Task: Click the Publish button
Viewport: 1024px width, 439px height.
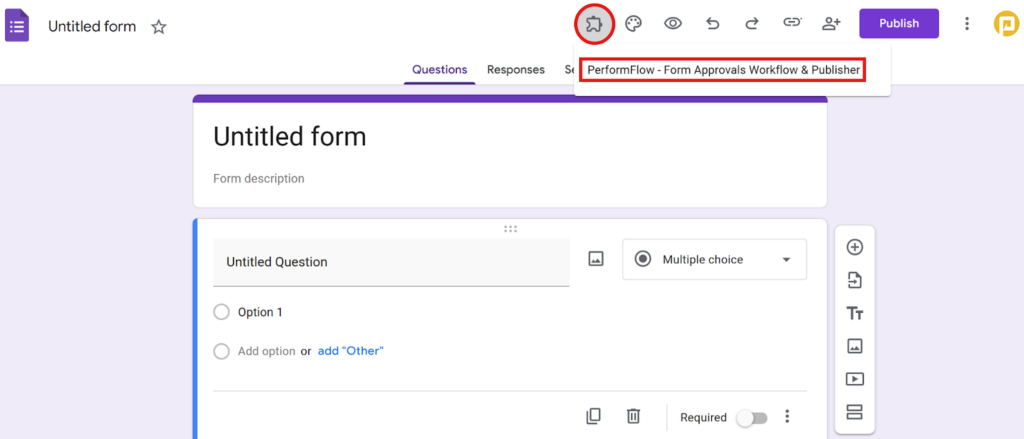Action: point(898,24)
